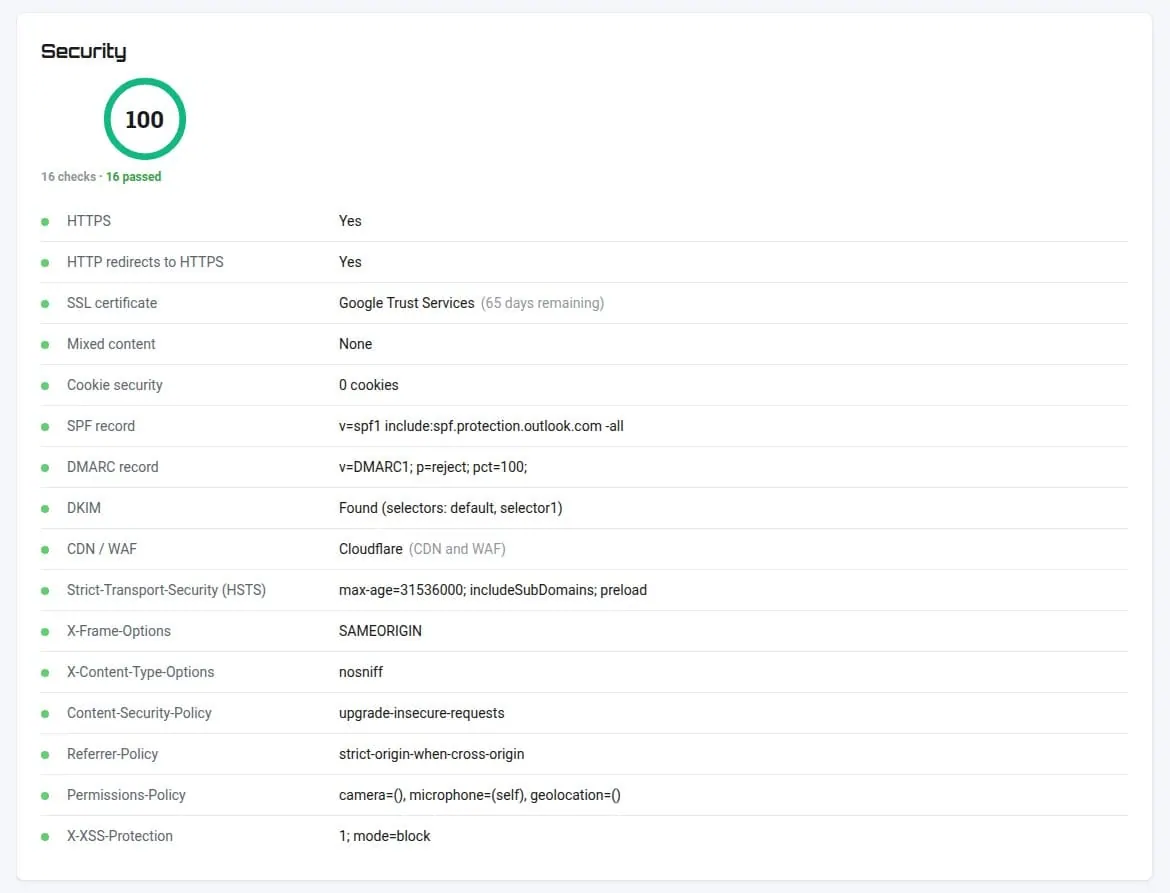Click the '(65 days remaining)' note
This screenshot has height=893, width=1170.
click(x=542, y=303)
